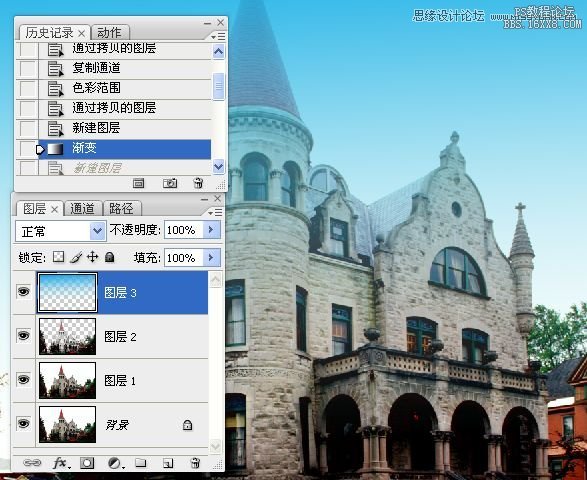Create new document from current state in History panel
The image size is (587, 480).
point(139,183)
